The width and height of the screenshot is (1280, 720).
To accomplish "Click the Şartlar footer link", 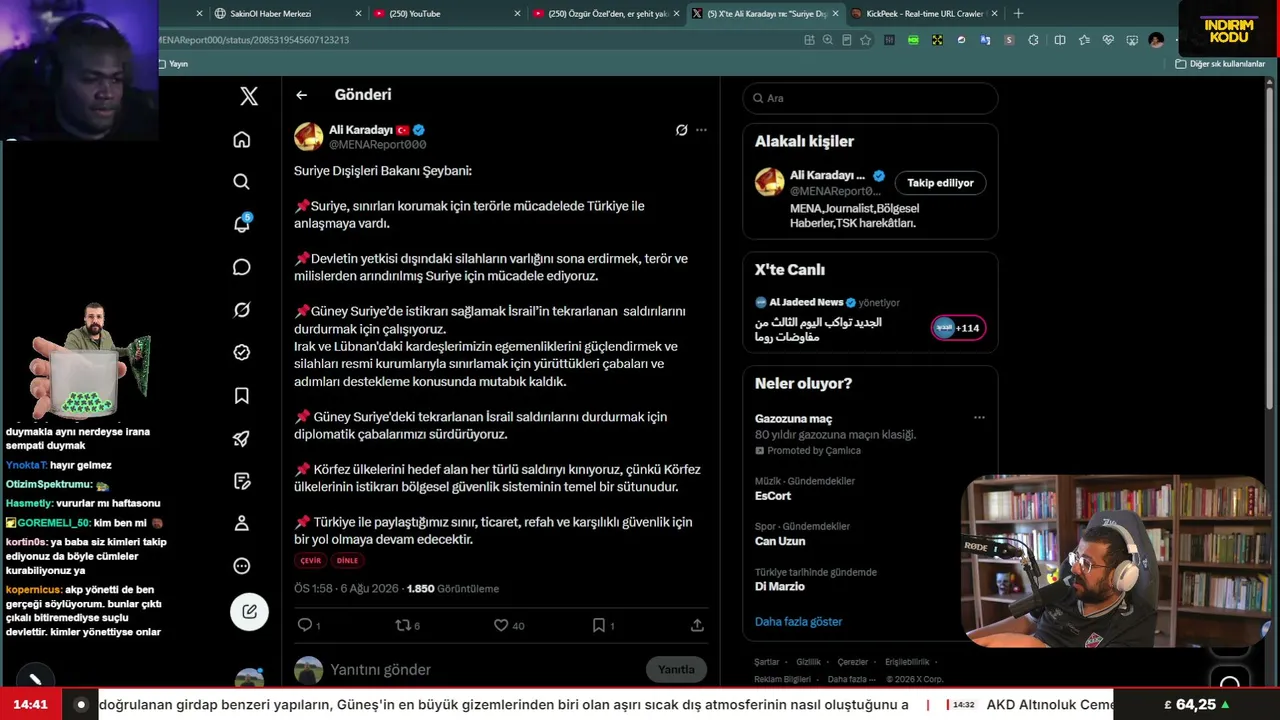I will click(767, 662).
